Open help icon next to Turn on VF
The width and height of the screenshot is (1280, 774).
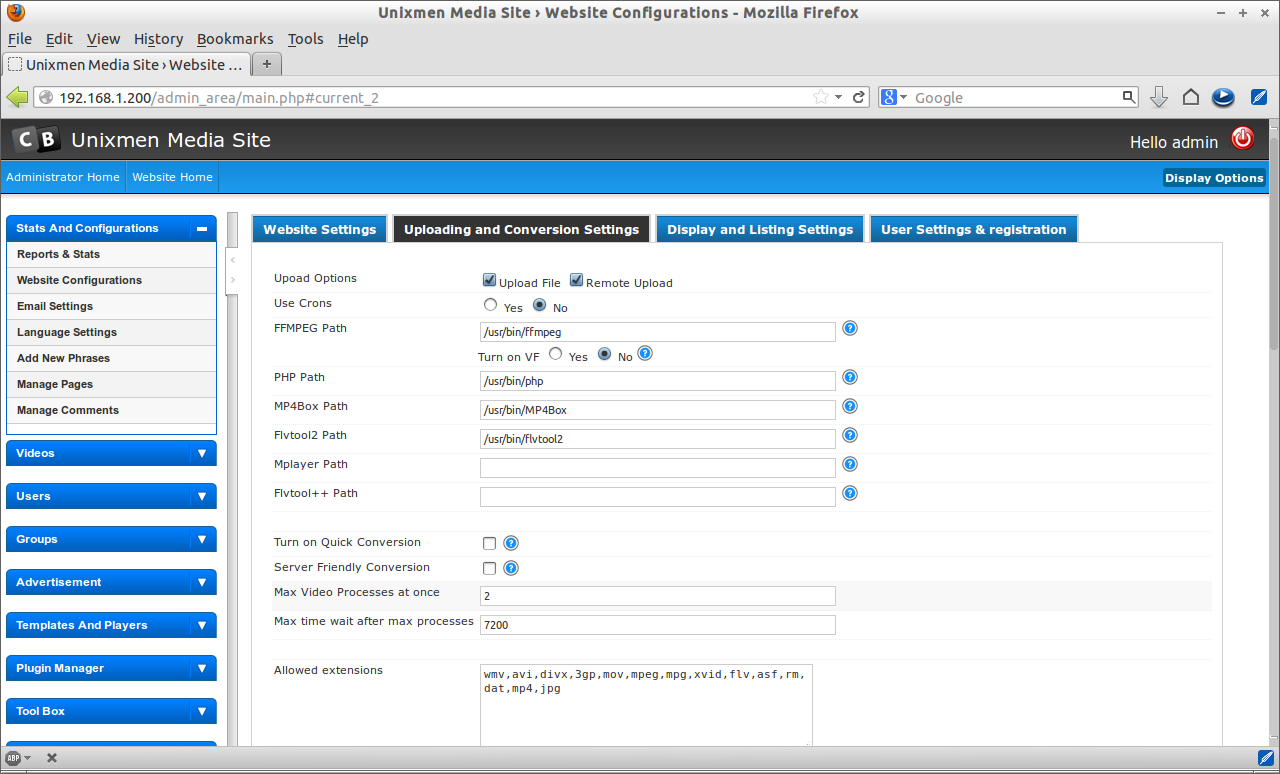pyautogui.click(x=645, y=353)
